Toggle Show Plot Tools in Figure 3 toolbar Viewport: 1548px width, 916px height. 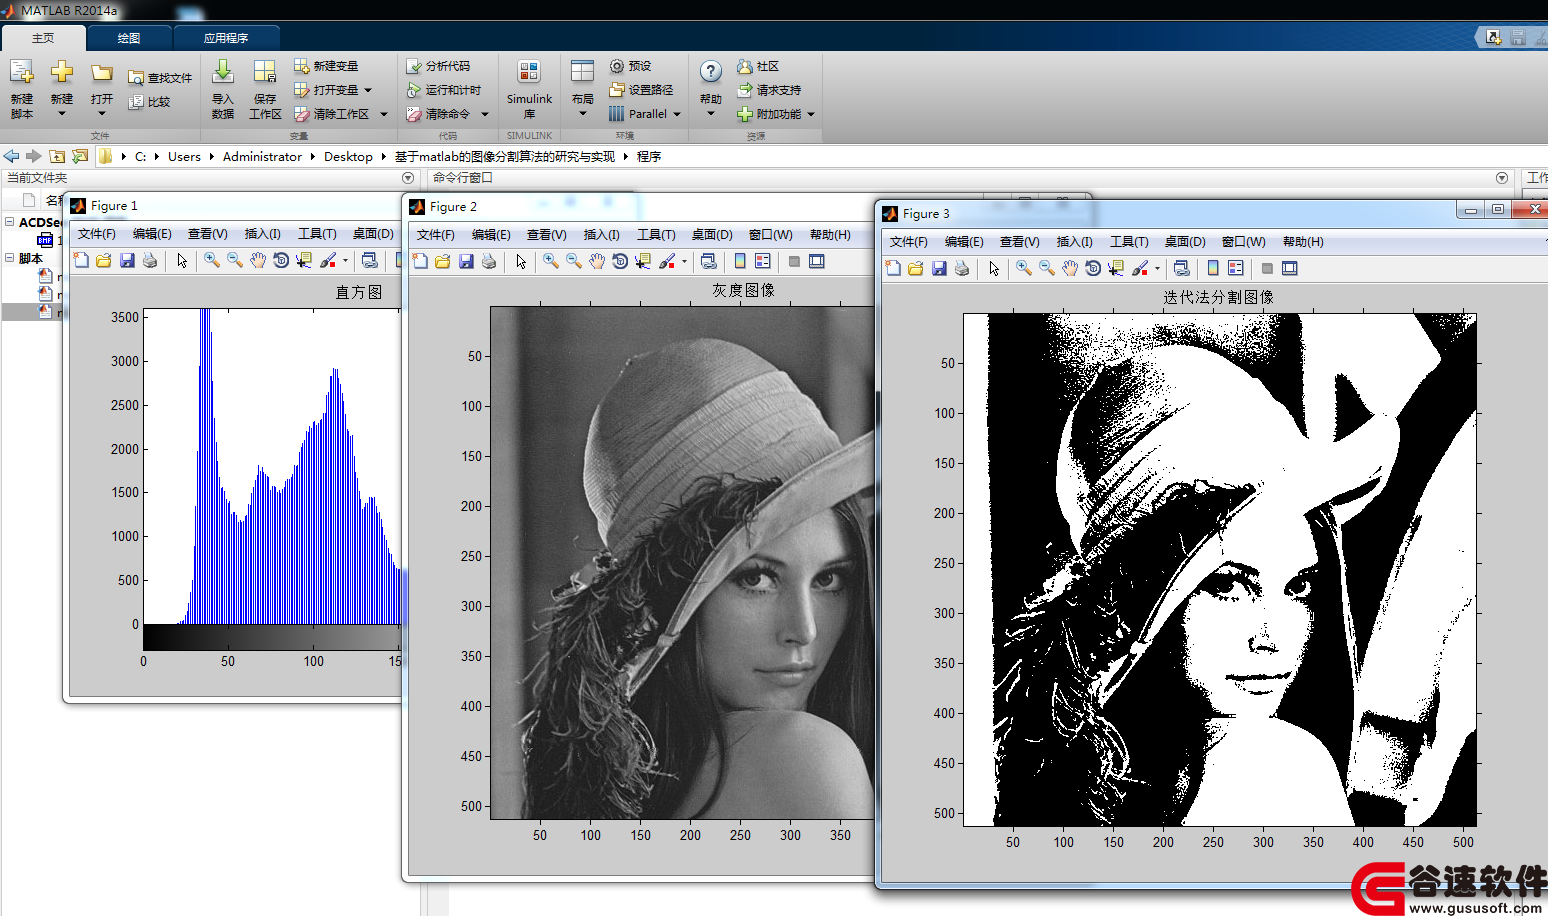[1289, 268]
